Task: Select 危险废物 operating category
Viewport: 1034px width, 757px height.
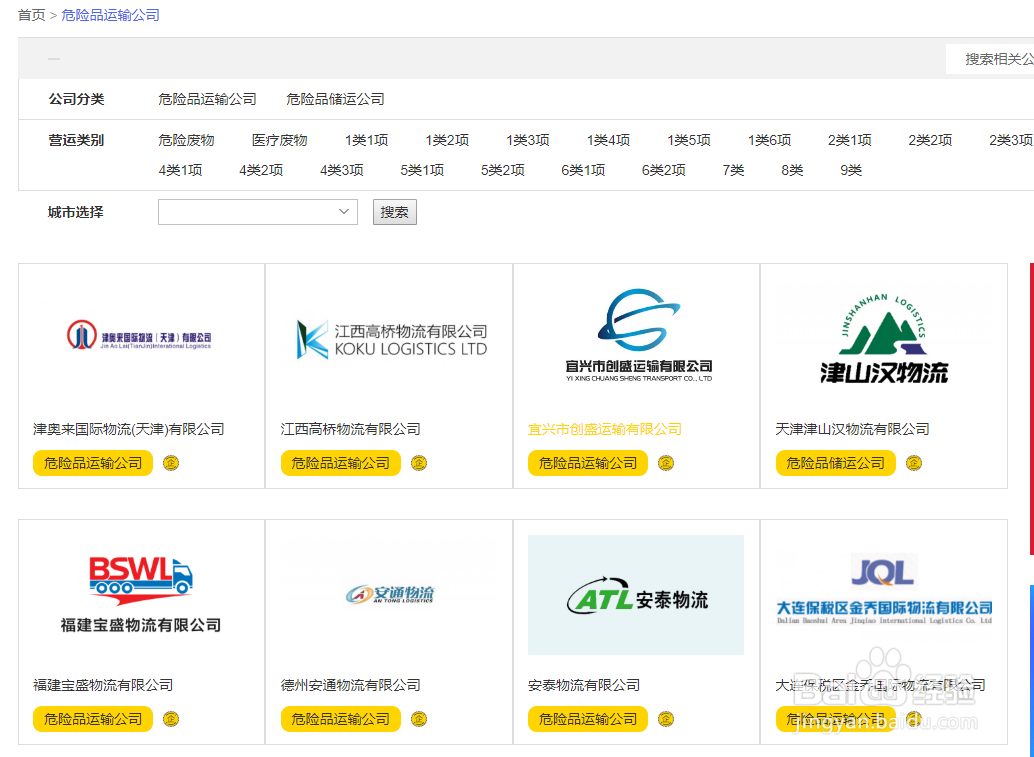Action: click(187, 140)
